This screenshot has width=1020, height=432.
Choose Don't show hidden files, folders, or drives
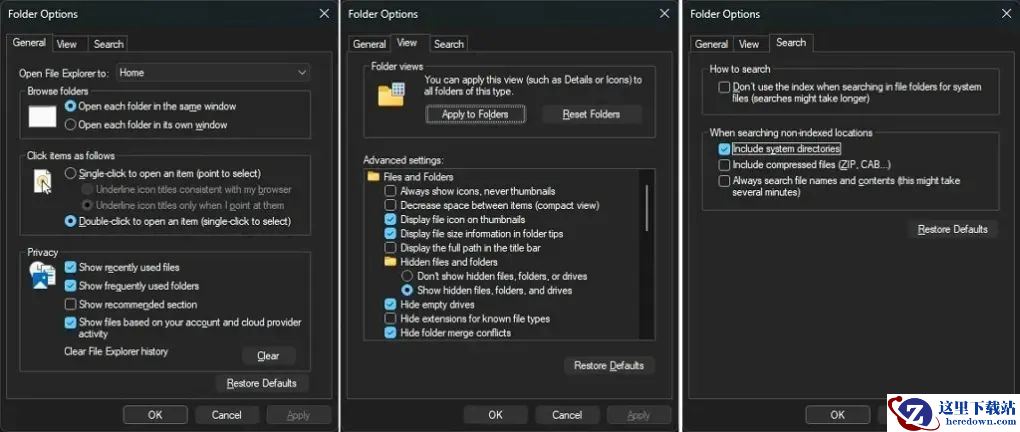[x=407, y=276]
